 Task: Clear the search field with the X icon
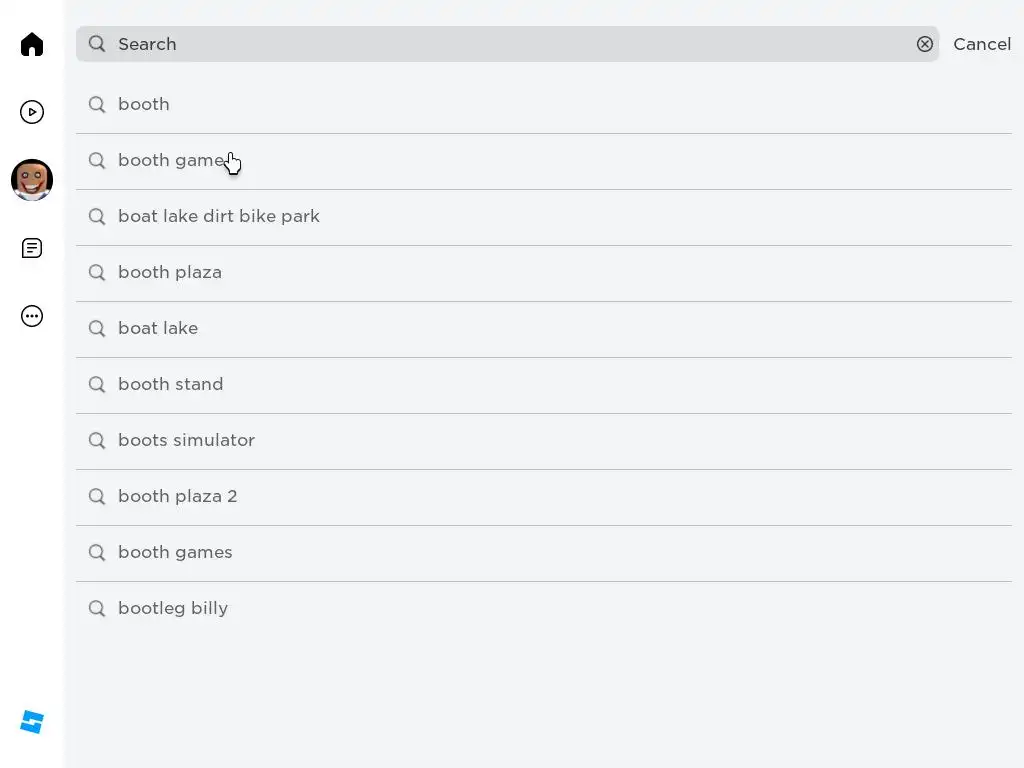(x=925, y=44)
